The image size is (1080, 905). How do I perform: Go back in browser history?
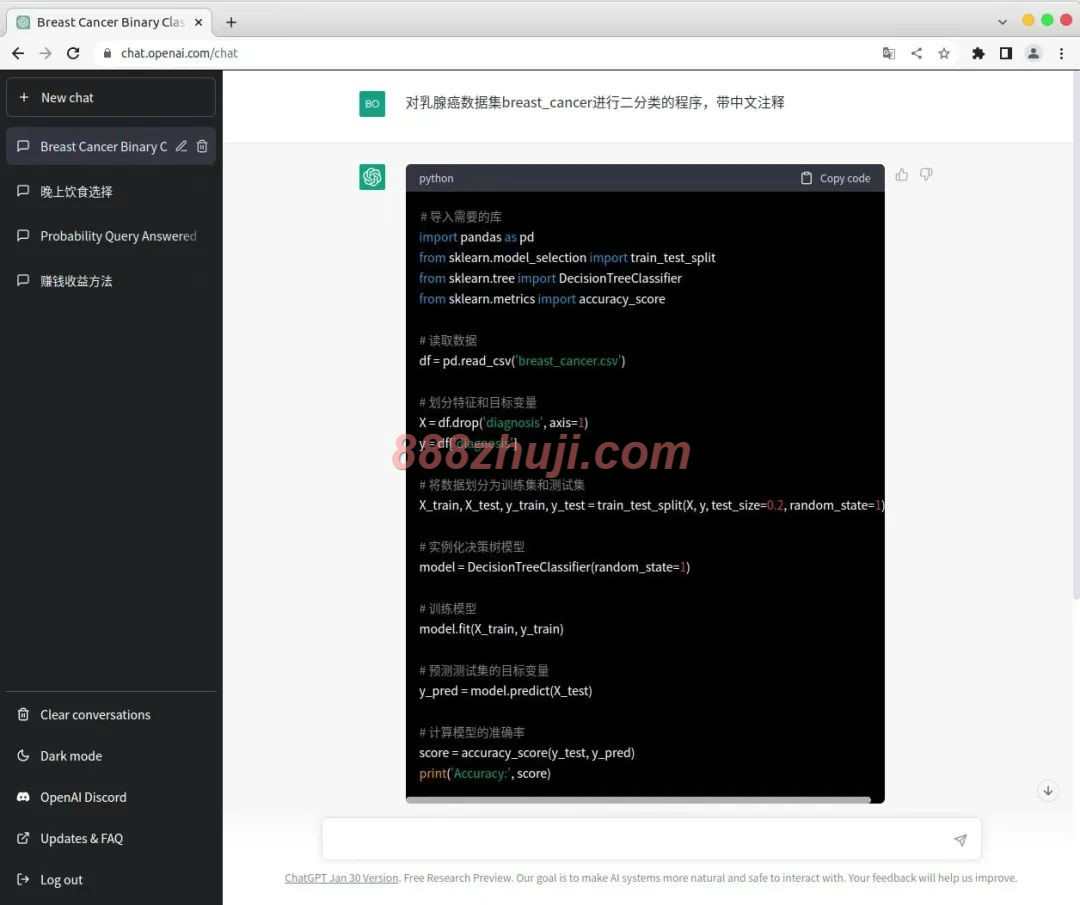(19, 53)
